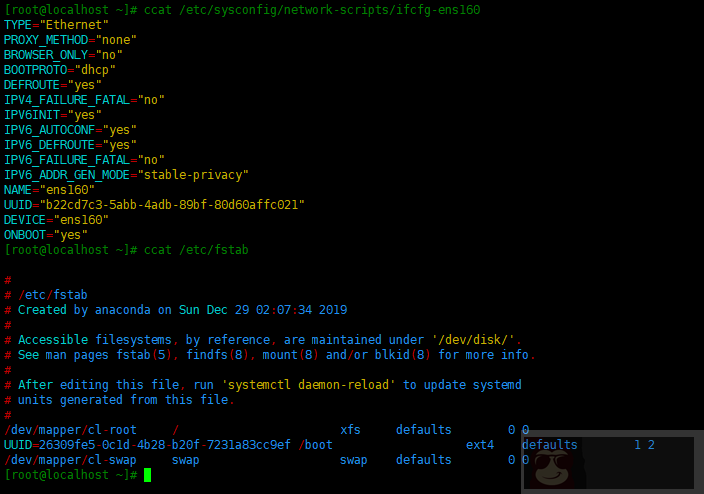The image size is (704, 494).
Task: Click the xfs filesystem type
Action: (x=350, y=430)
